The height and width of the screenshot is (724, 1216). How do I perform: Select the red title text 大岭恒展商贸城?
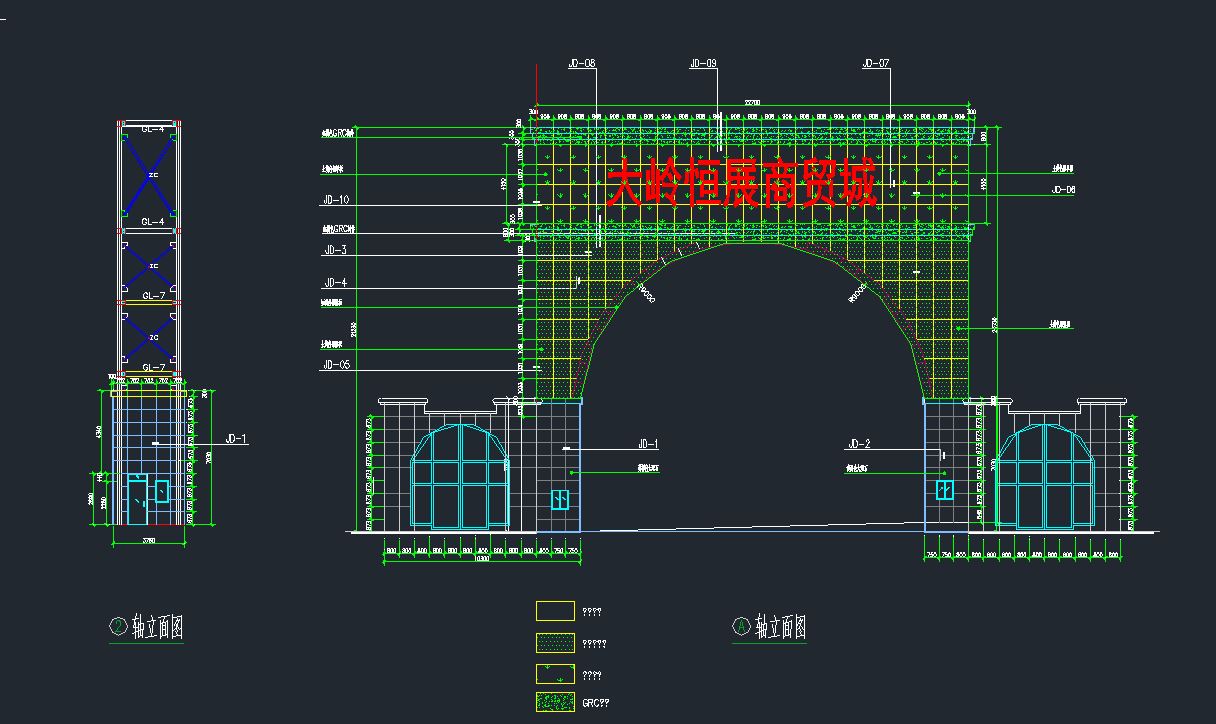[x=741, y=183]
